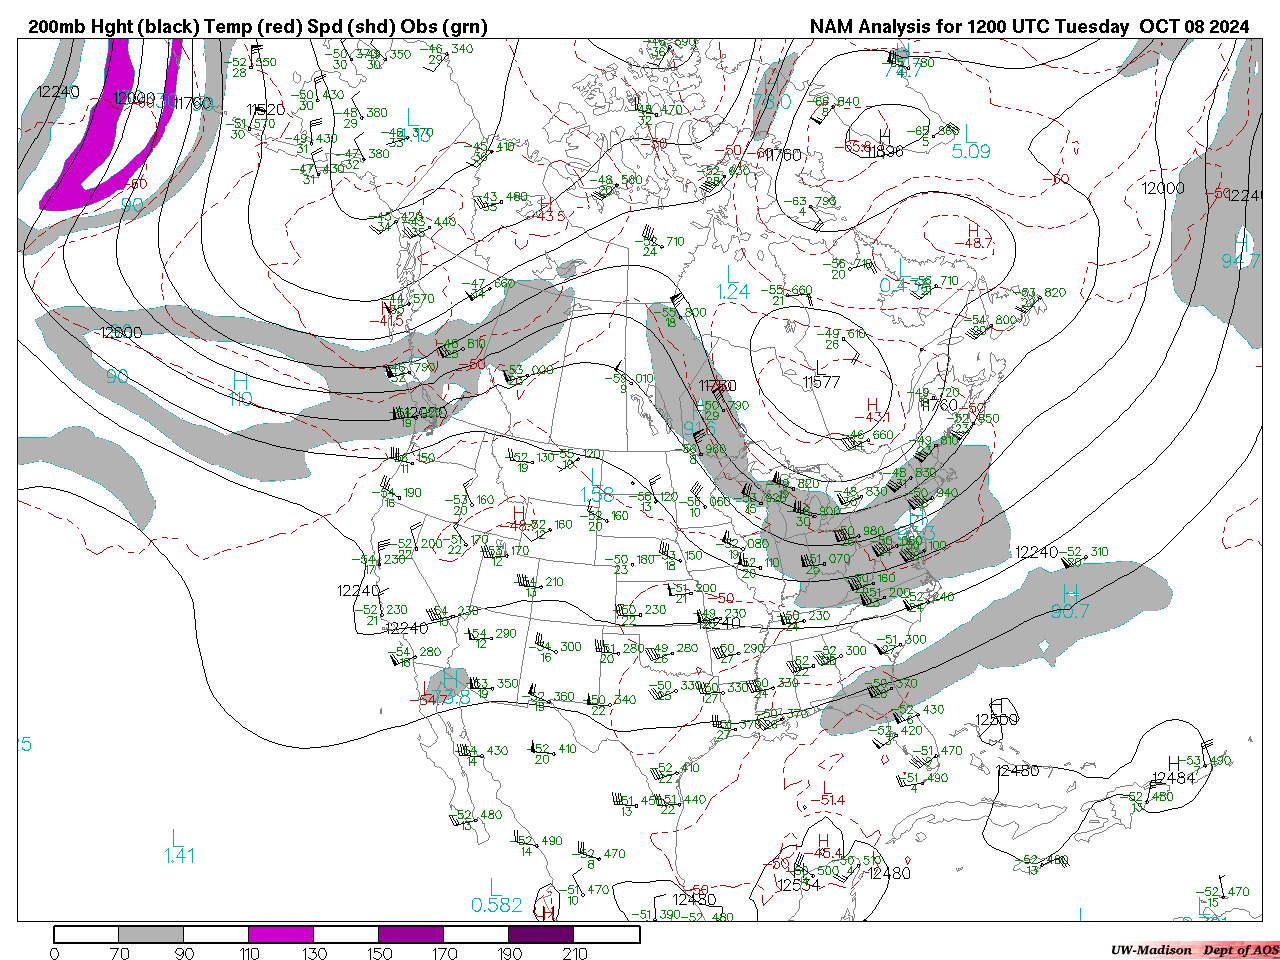
Task: Click the cyan L 1.41 marker
Action: (x=179, y=847)
